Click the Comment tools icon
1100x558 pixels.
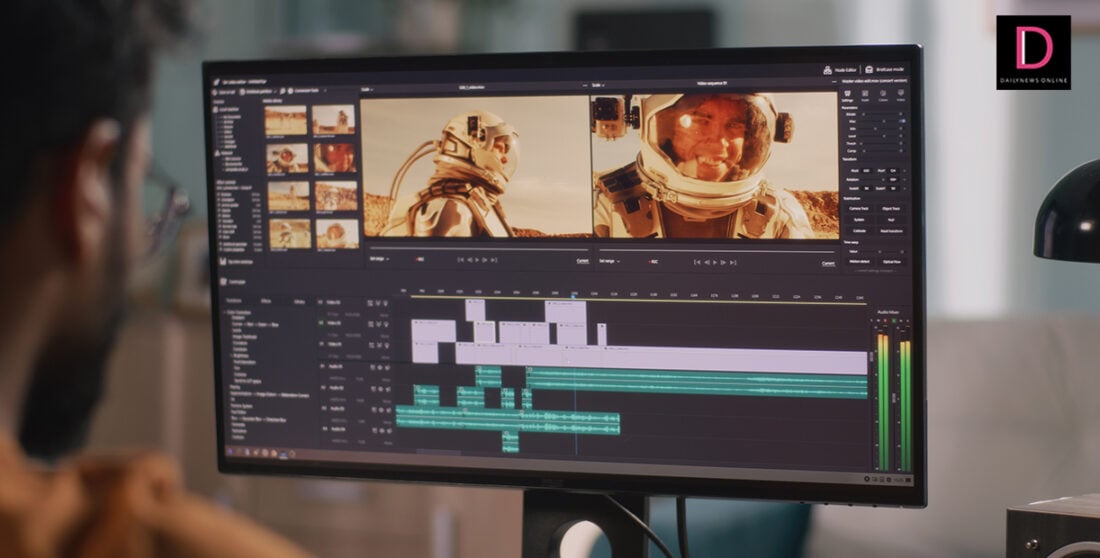(x=290, y=91)
